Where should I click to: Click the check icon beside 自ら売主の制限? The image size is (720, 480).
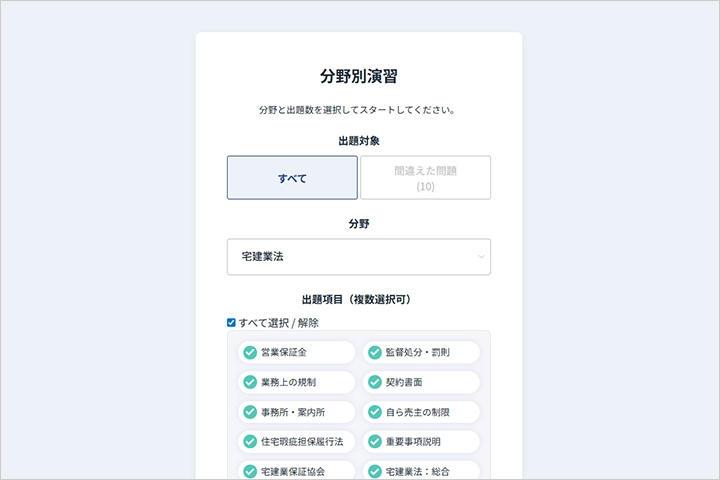coord(375,411)
